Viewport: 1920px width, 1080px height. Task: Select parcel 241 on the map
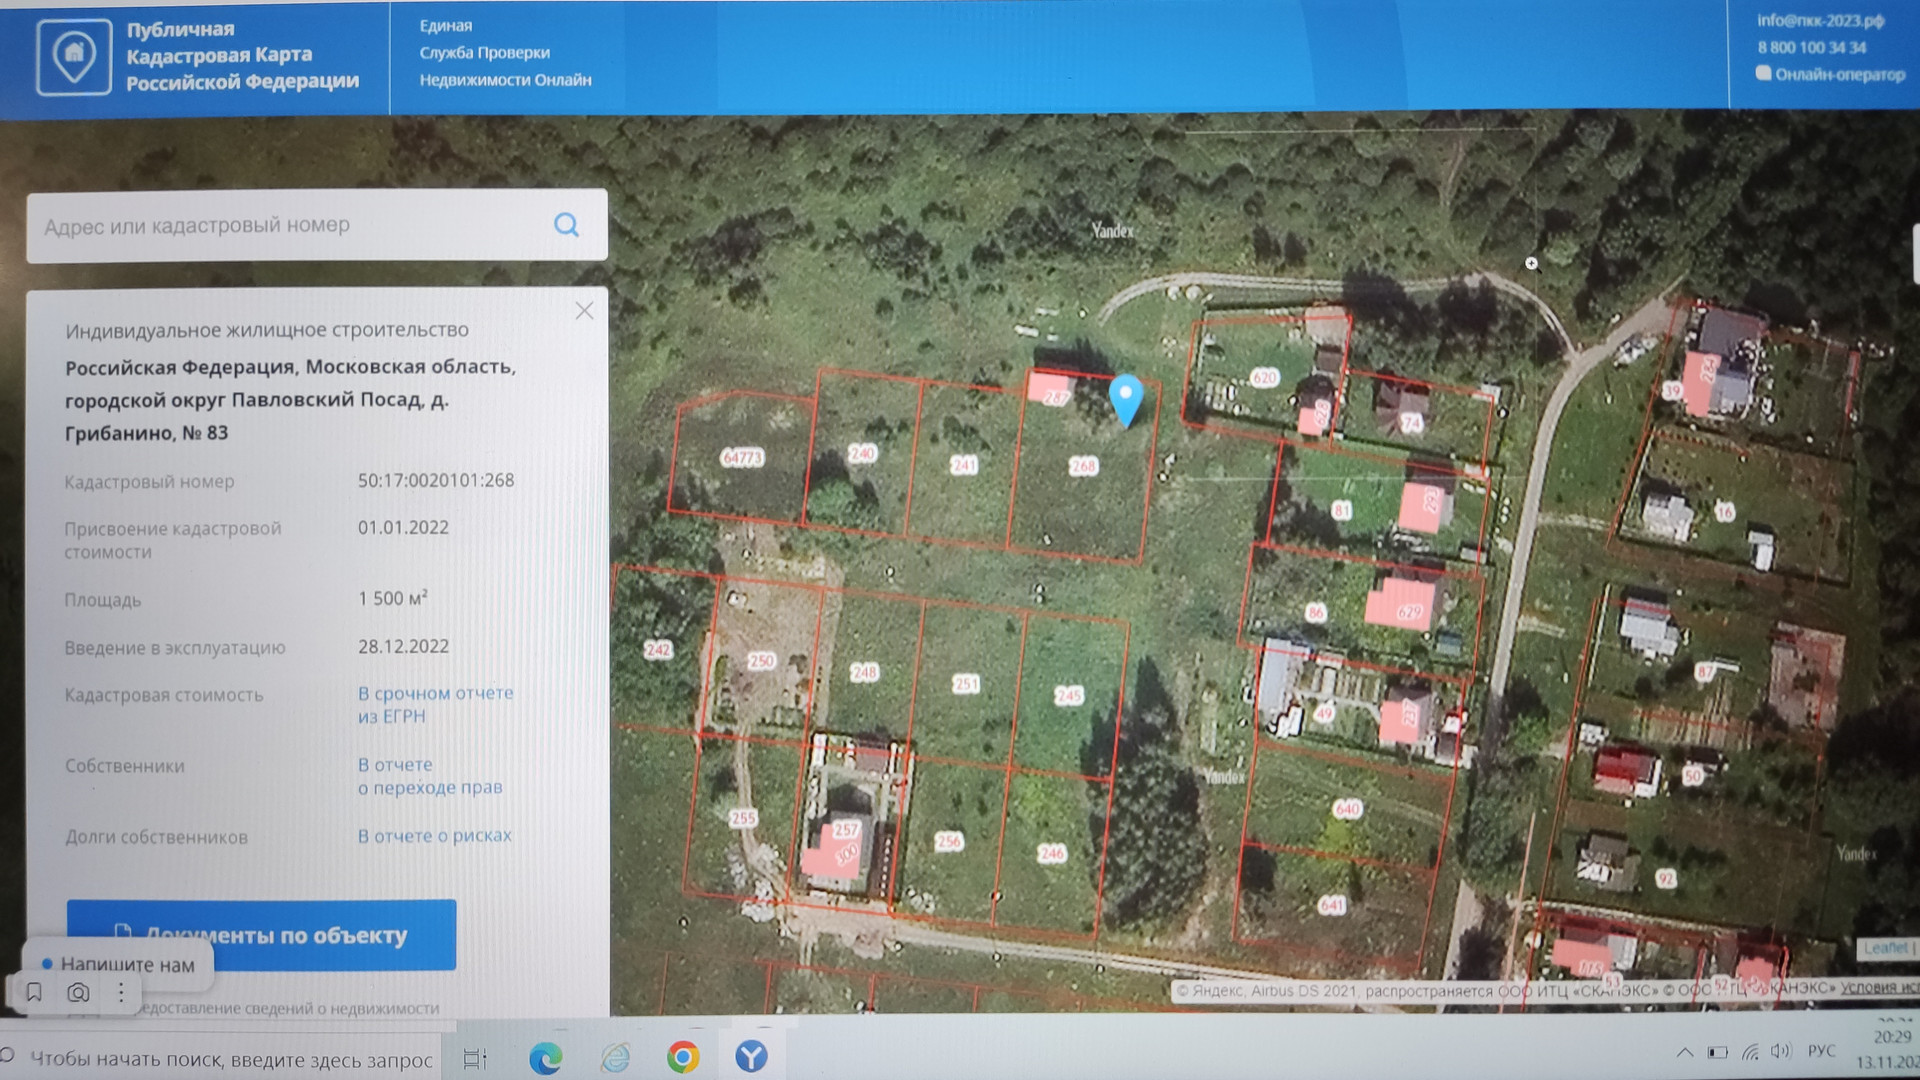(963, 466)
